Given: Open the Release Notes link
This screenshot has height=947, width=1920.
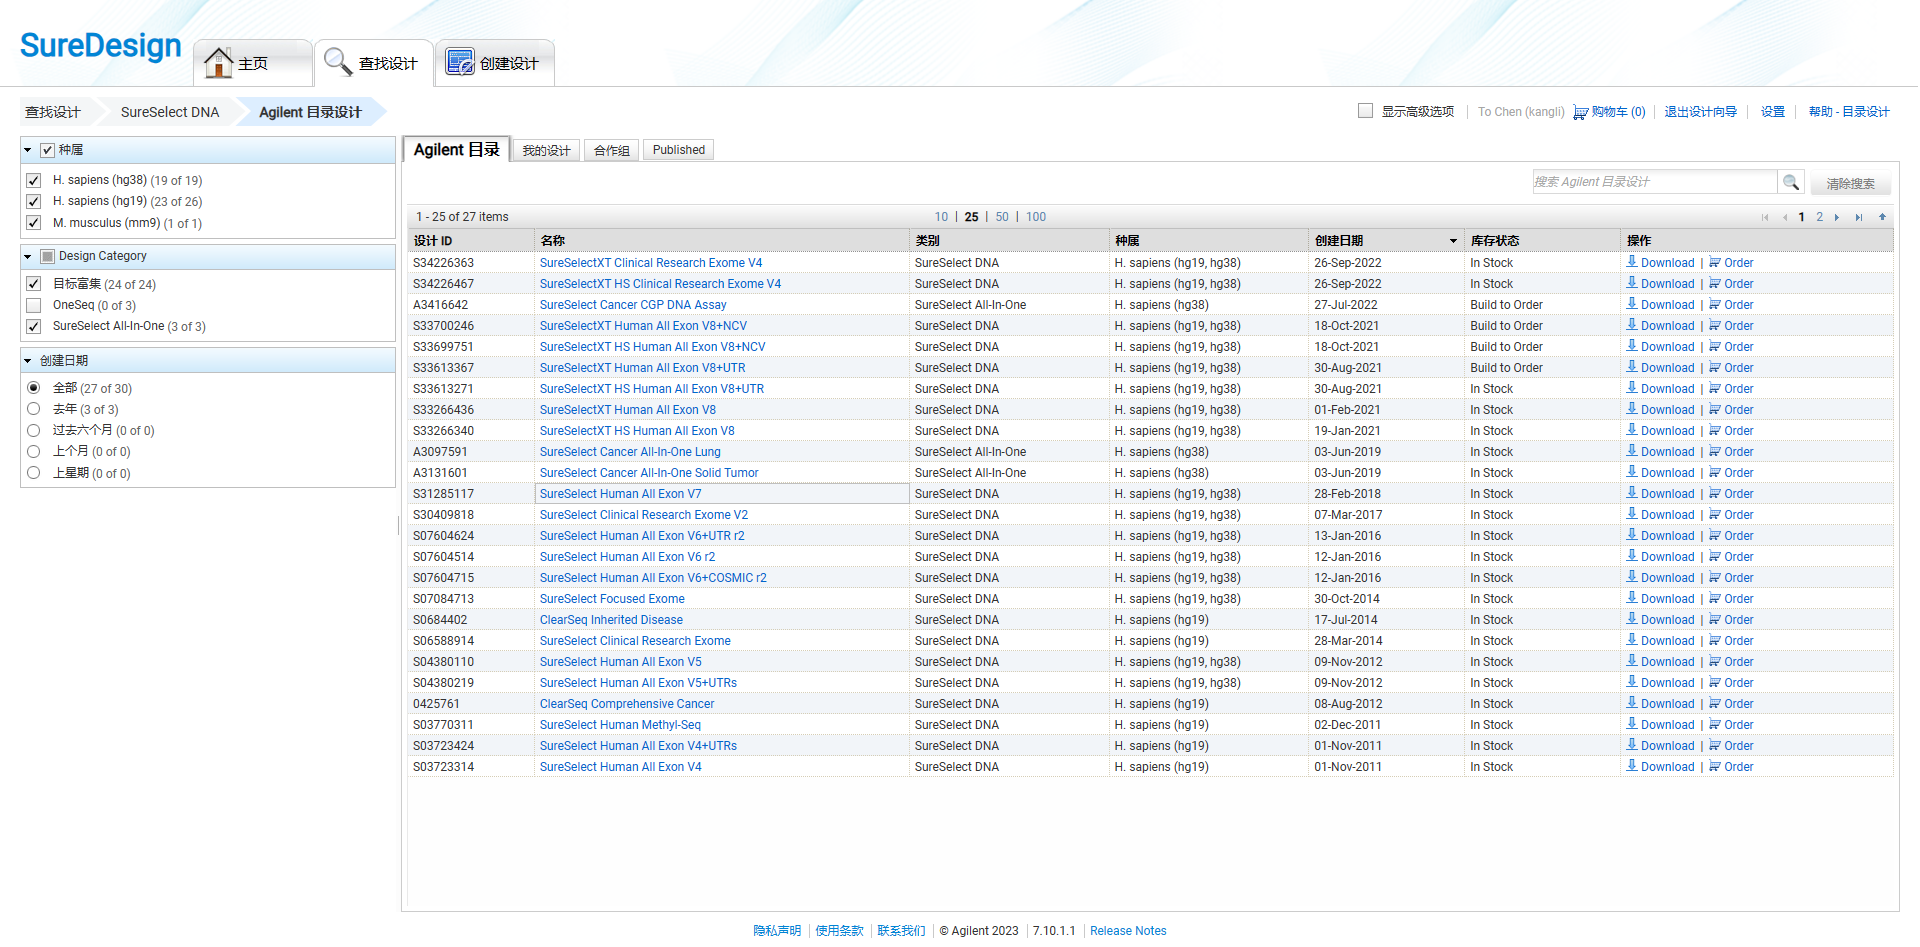Looking at the screenshot, I should (x=1128, y=931).
